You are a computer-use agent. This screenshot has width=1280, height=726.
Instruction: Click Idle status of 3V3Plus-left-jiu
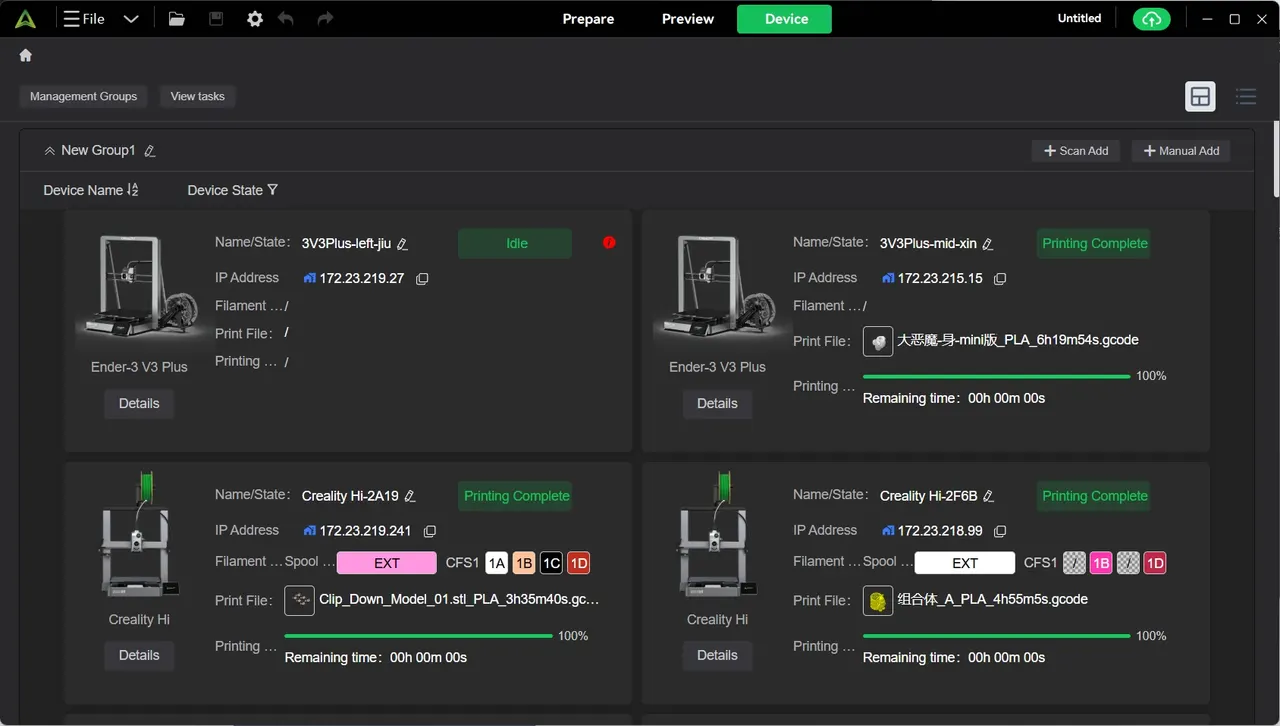515,243
